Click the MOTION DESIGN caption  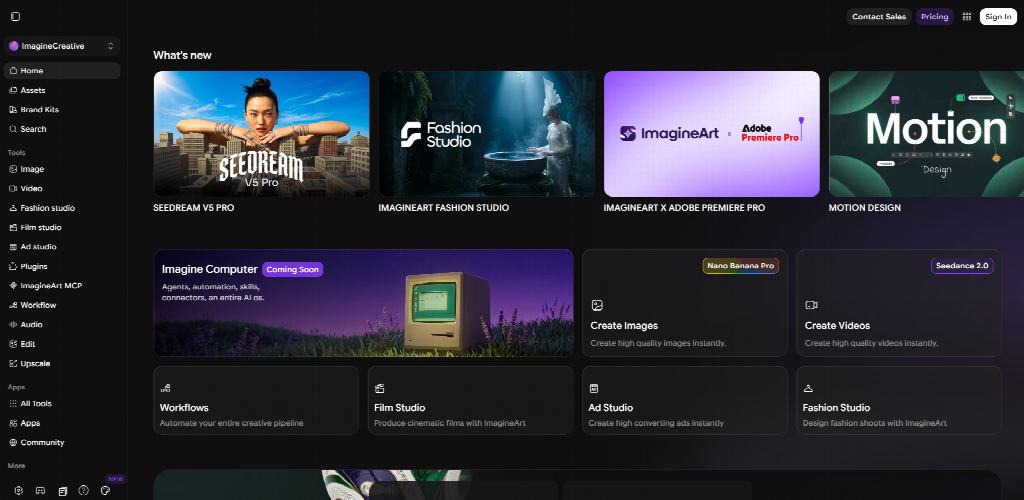tap(865, 208)
